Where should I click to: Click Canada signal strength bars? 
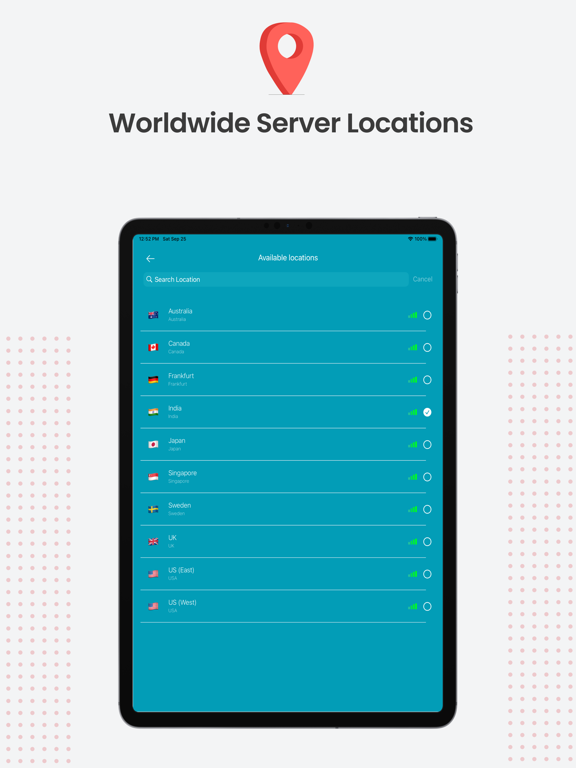pyautogui.click(x=412, y=348)
